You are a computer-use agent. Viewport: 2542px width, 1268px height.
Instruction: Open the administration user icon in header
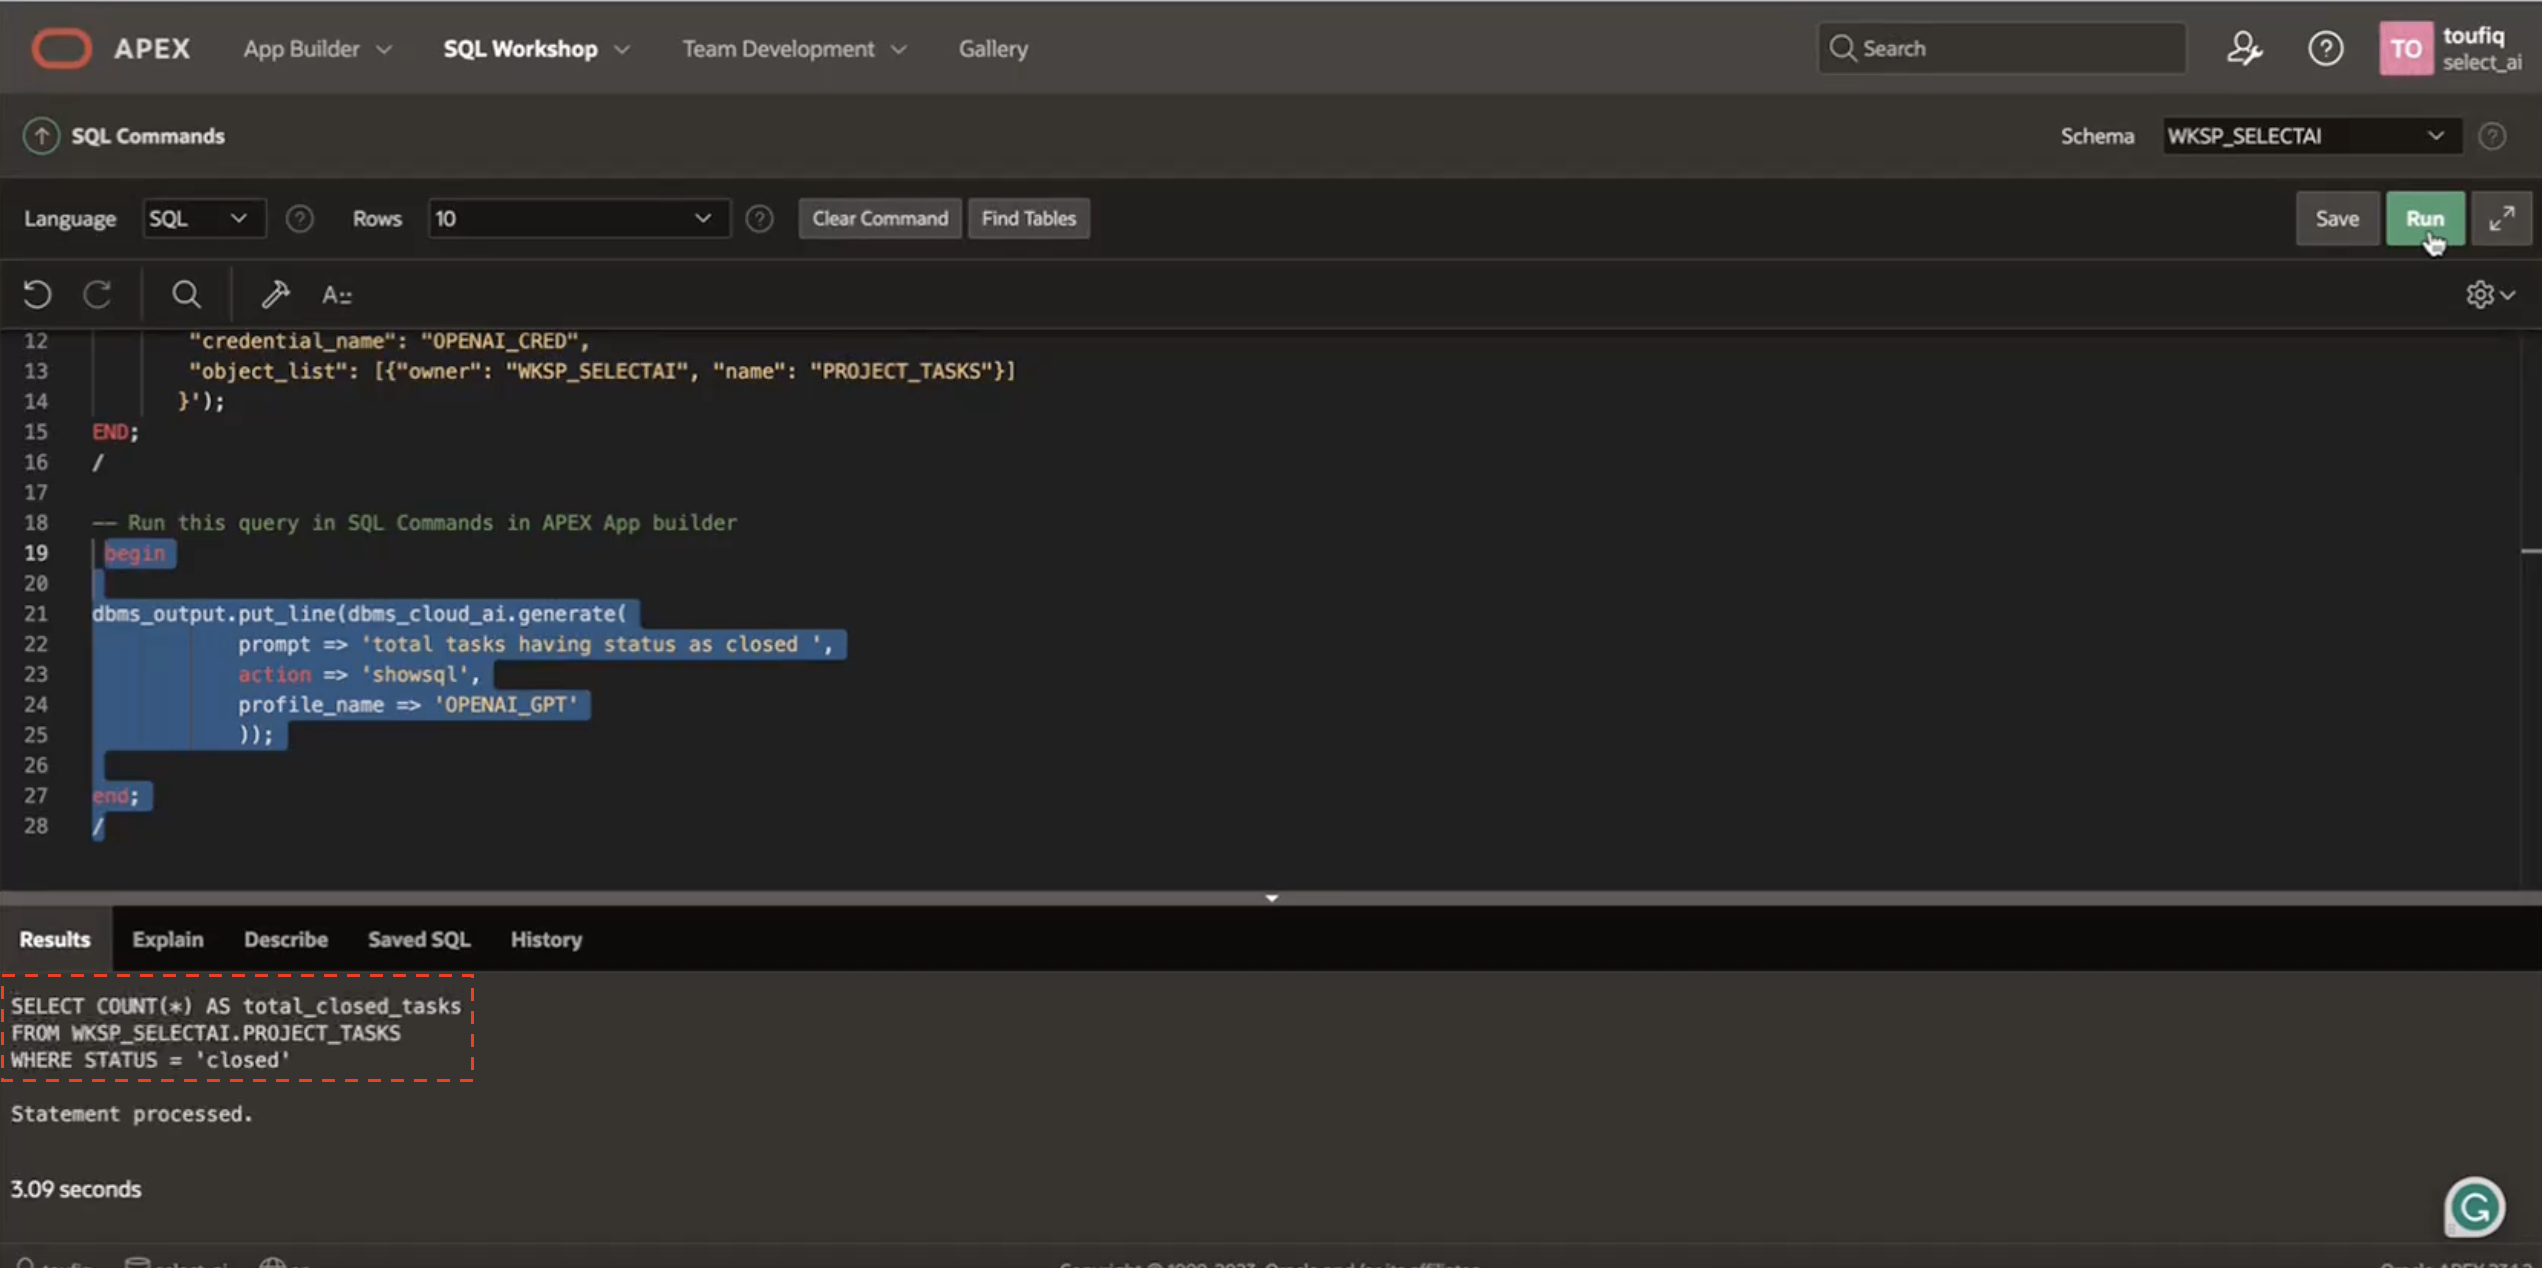2244,48
